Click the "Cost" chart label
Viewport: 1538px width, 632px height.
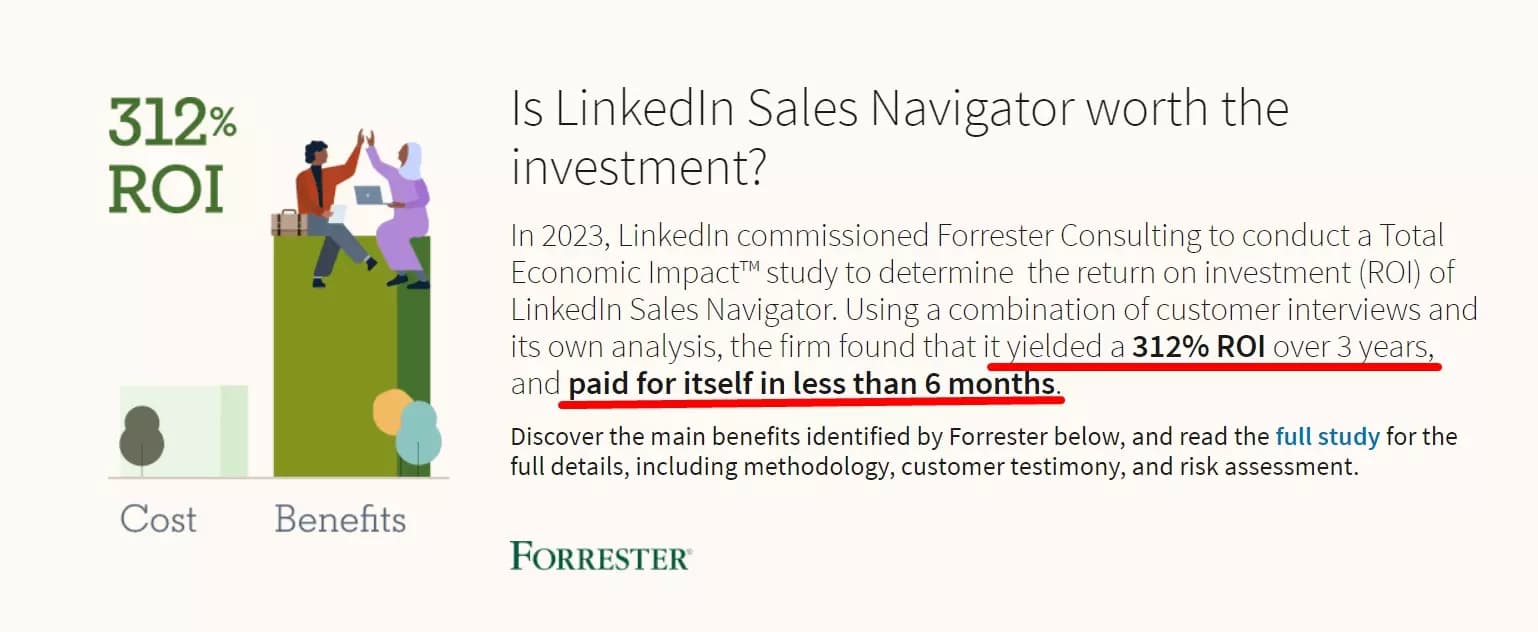point(158,519)
